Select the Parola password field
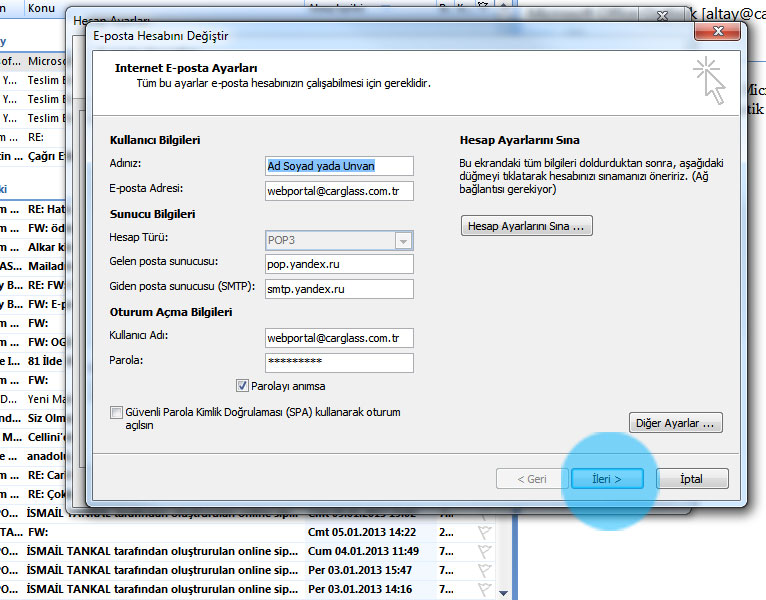The width and height of the screenshot is (766, 600). 339,363
